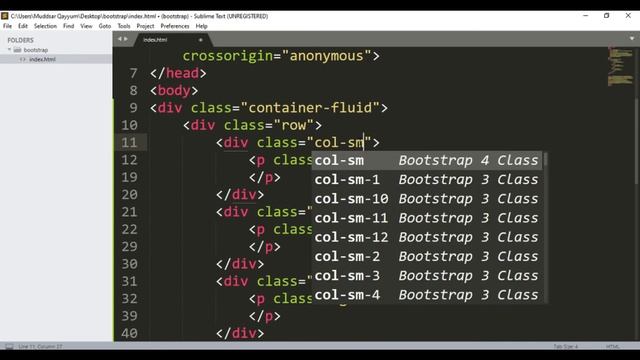This screenshot has width=640, height=360.
Task: Click the Line 11 column status text
Action: (40, 347)
